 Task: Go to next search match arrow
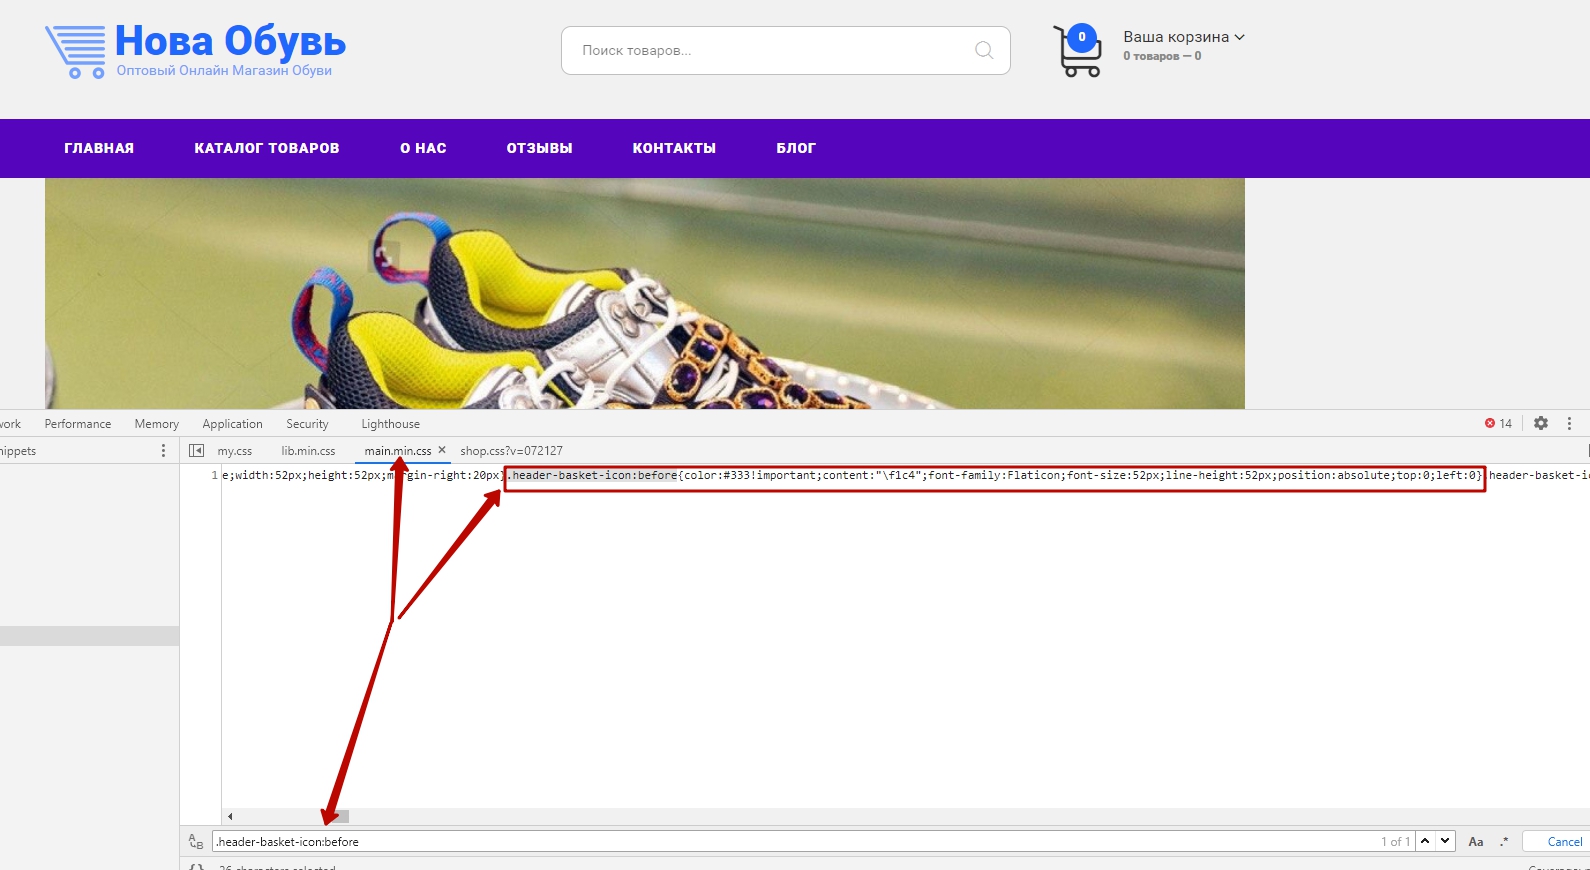click(x=1445, y=841)
